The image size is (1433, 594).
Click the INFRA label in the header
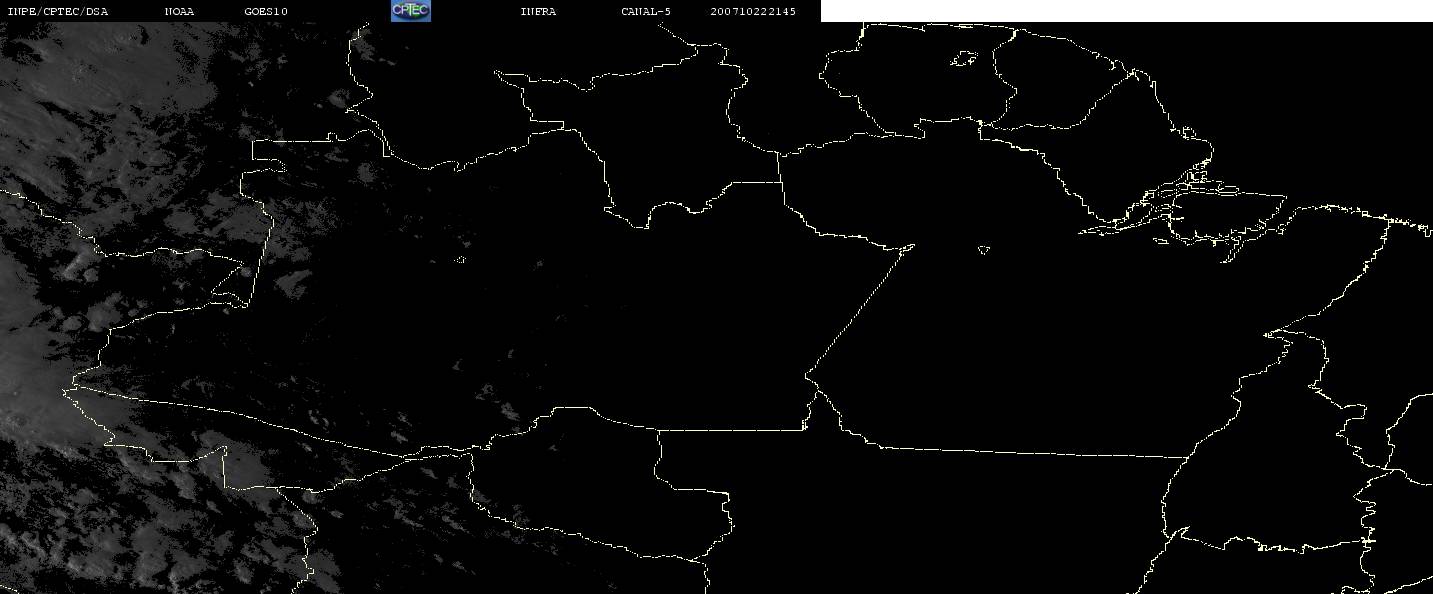click(538, 11)
